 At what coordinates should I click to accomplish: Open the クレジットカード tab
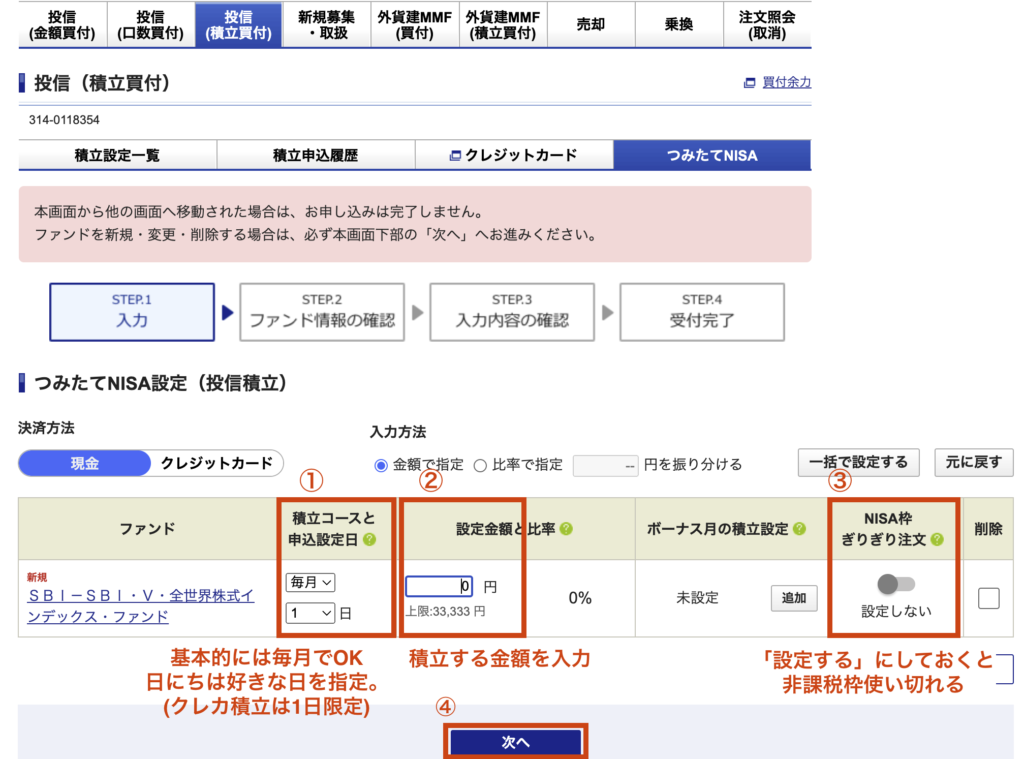pyautogui.click(x=514, y=155)
